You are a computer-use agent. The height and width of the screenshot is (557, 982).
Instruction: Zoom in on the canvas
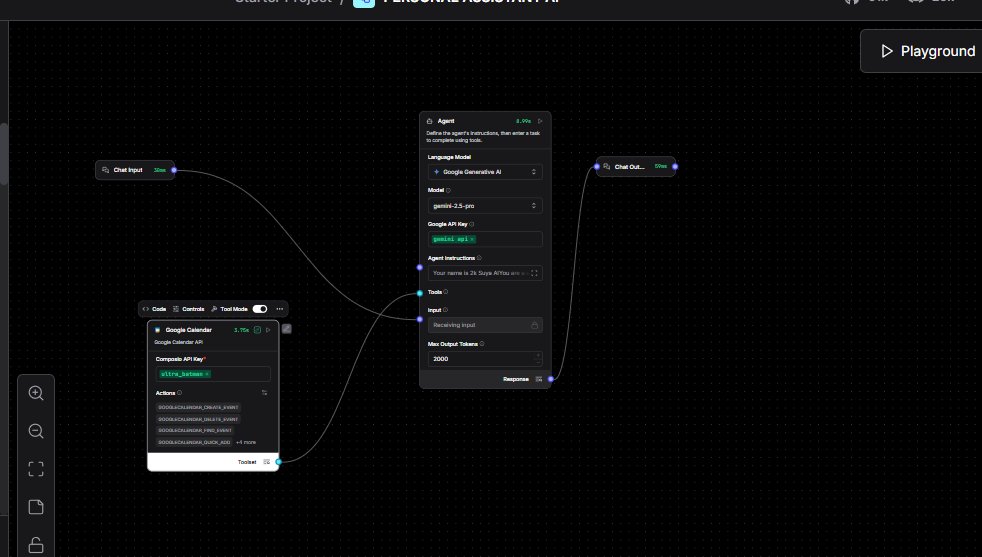click(36, 393)
